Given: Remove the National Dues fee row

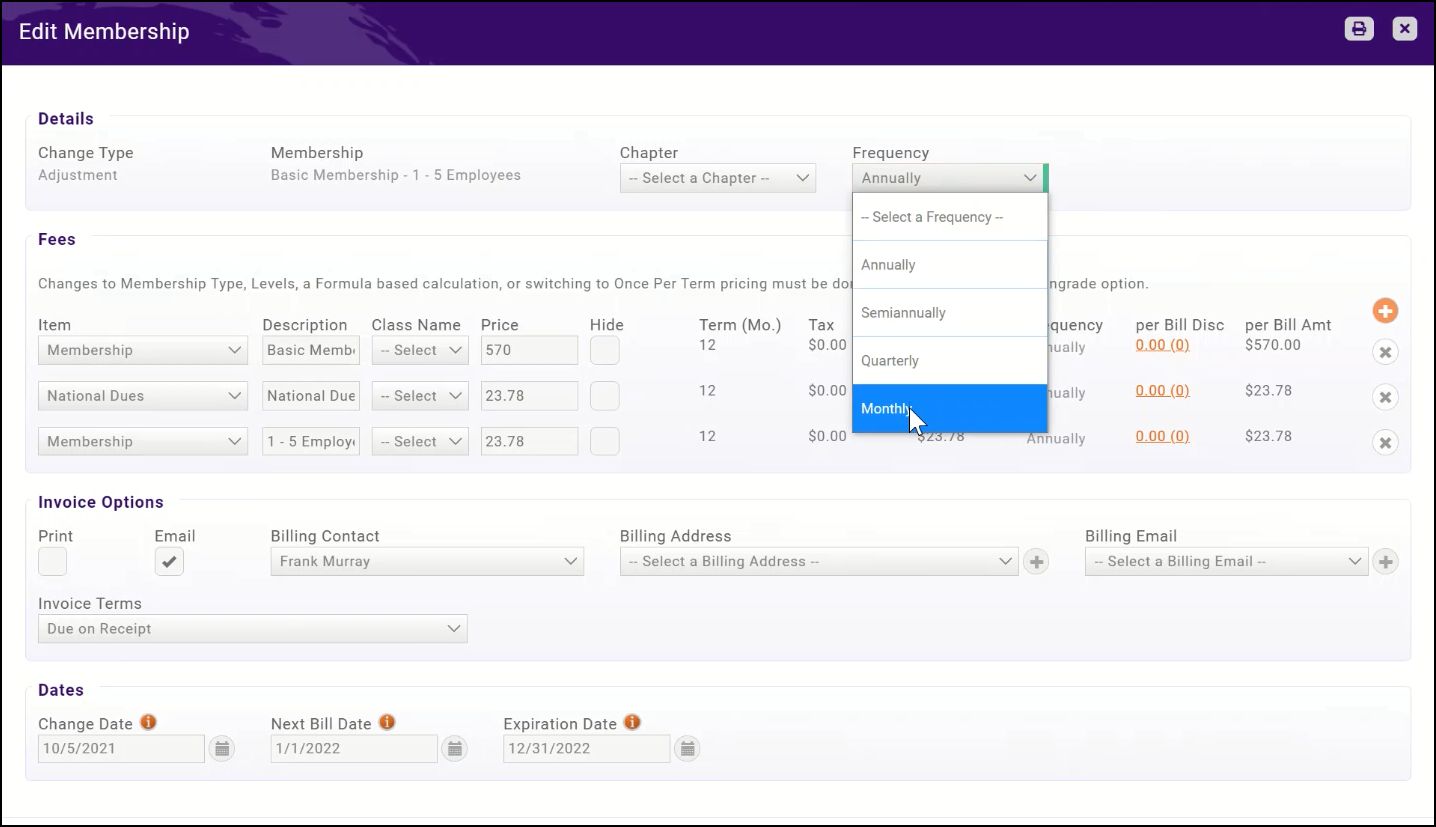Looking at the screenshot, I should tap(1385, 397).
